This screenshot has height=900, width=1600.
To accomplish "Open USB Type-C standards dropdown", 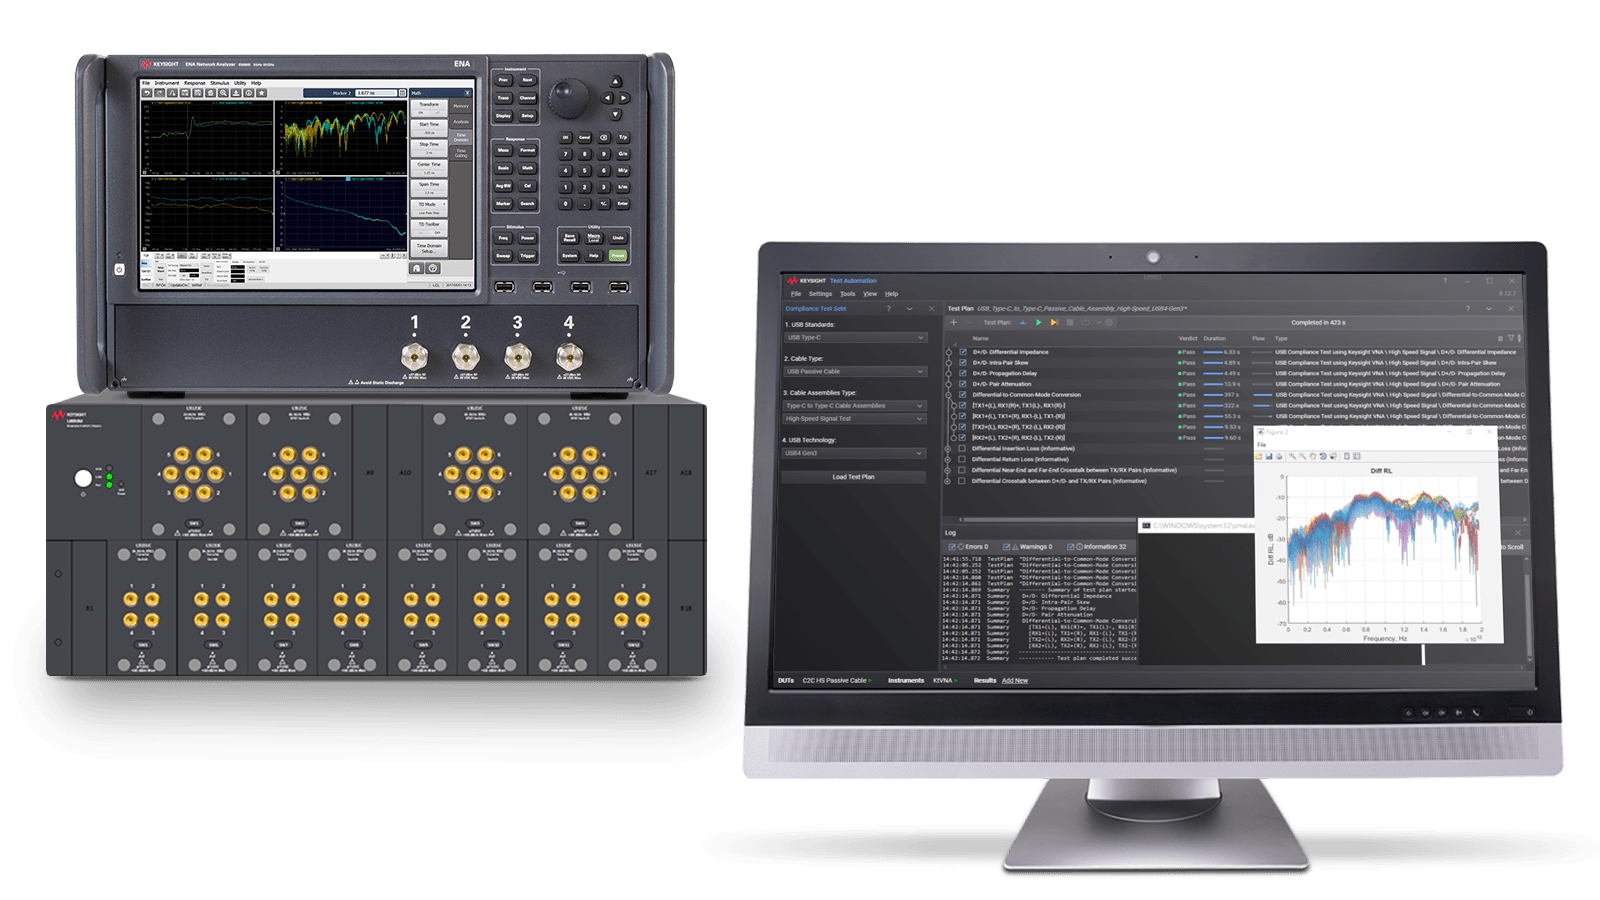I will pos(855,338).
